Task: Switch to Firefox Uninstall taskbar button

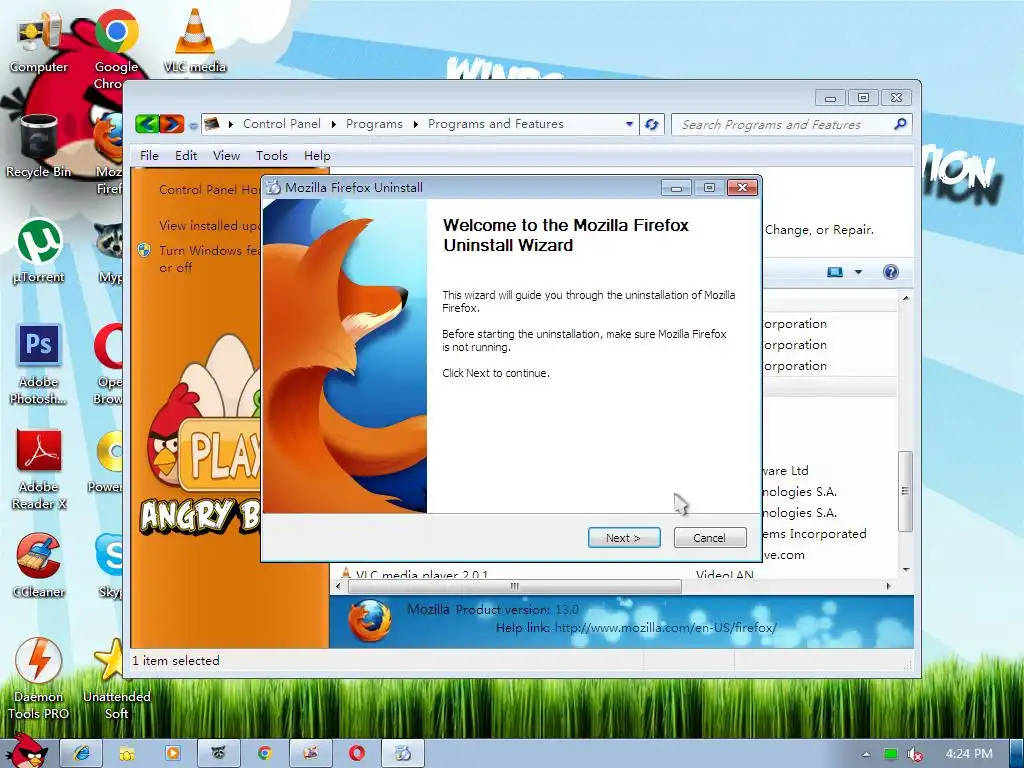Action: click(x=403, y=753)
